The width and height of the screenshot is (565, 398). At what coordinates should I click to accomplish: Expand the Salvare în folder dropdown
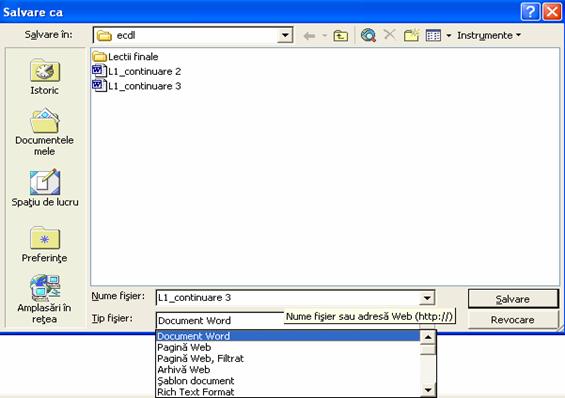(285, 35)
